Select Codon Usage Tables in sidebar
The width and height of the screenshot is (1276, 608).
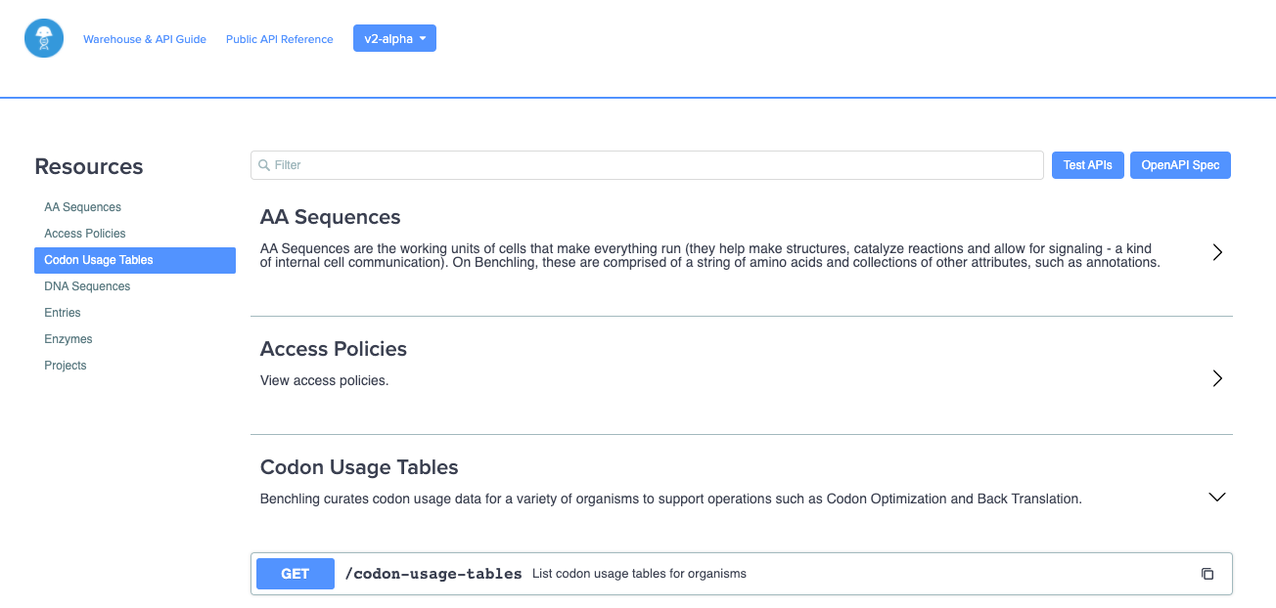pyautogui.click(x=135, y=260)
